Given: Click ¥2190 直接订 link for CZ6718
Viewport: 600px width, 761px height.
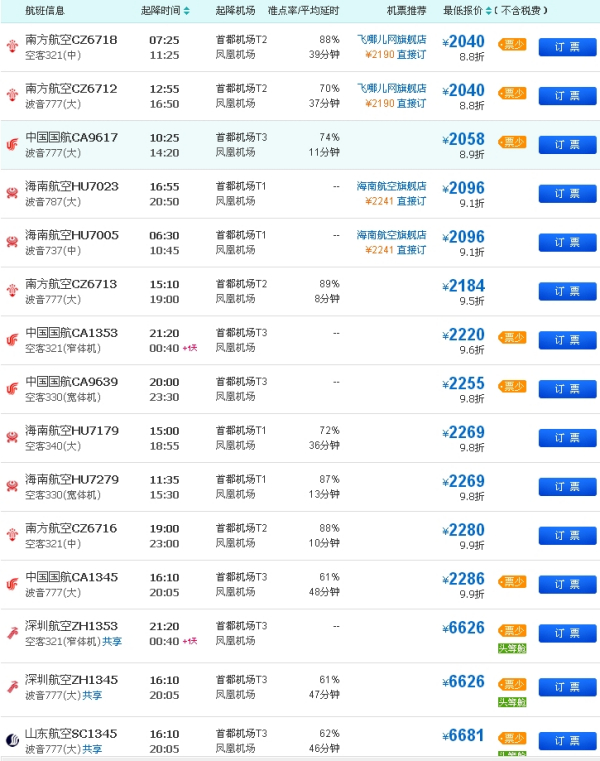Looking at the screenshot, I should click(396, 54).
